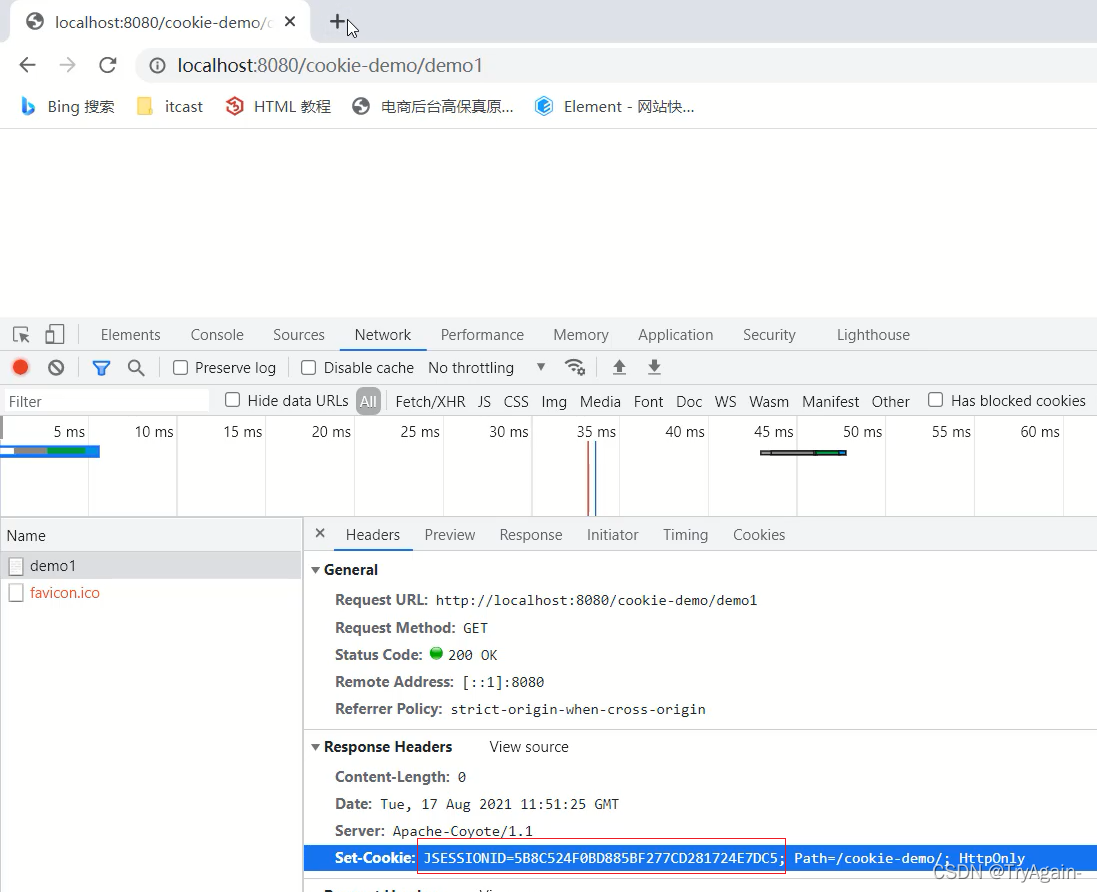Switch to the Performance panel

click(x=482, y=335)
